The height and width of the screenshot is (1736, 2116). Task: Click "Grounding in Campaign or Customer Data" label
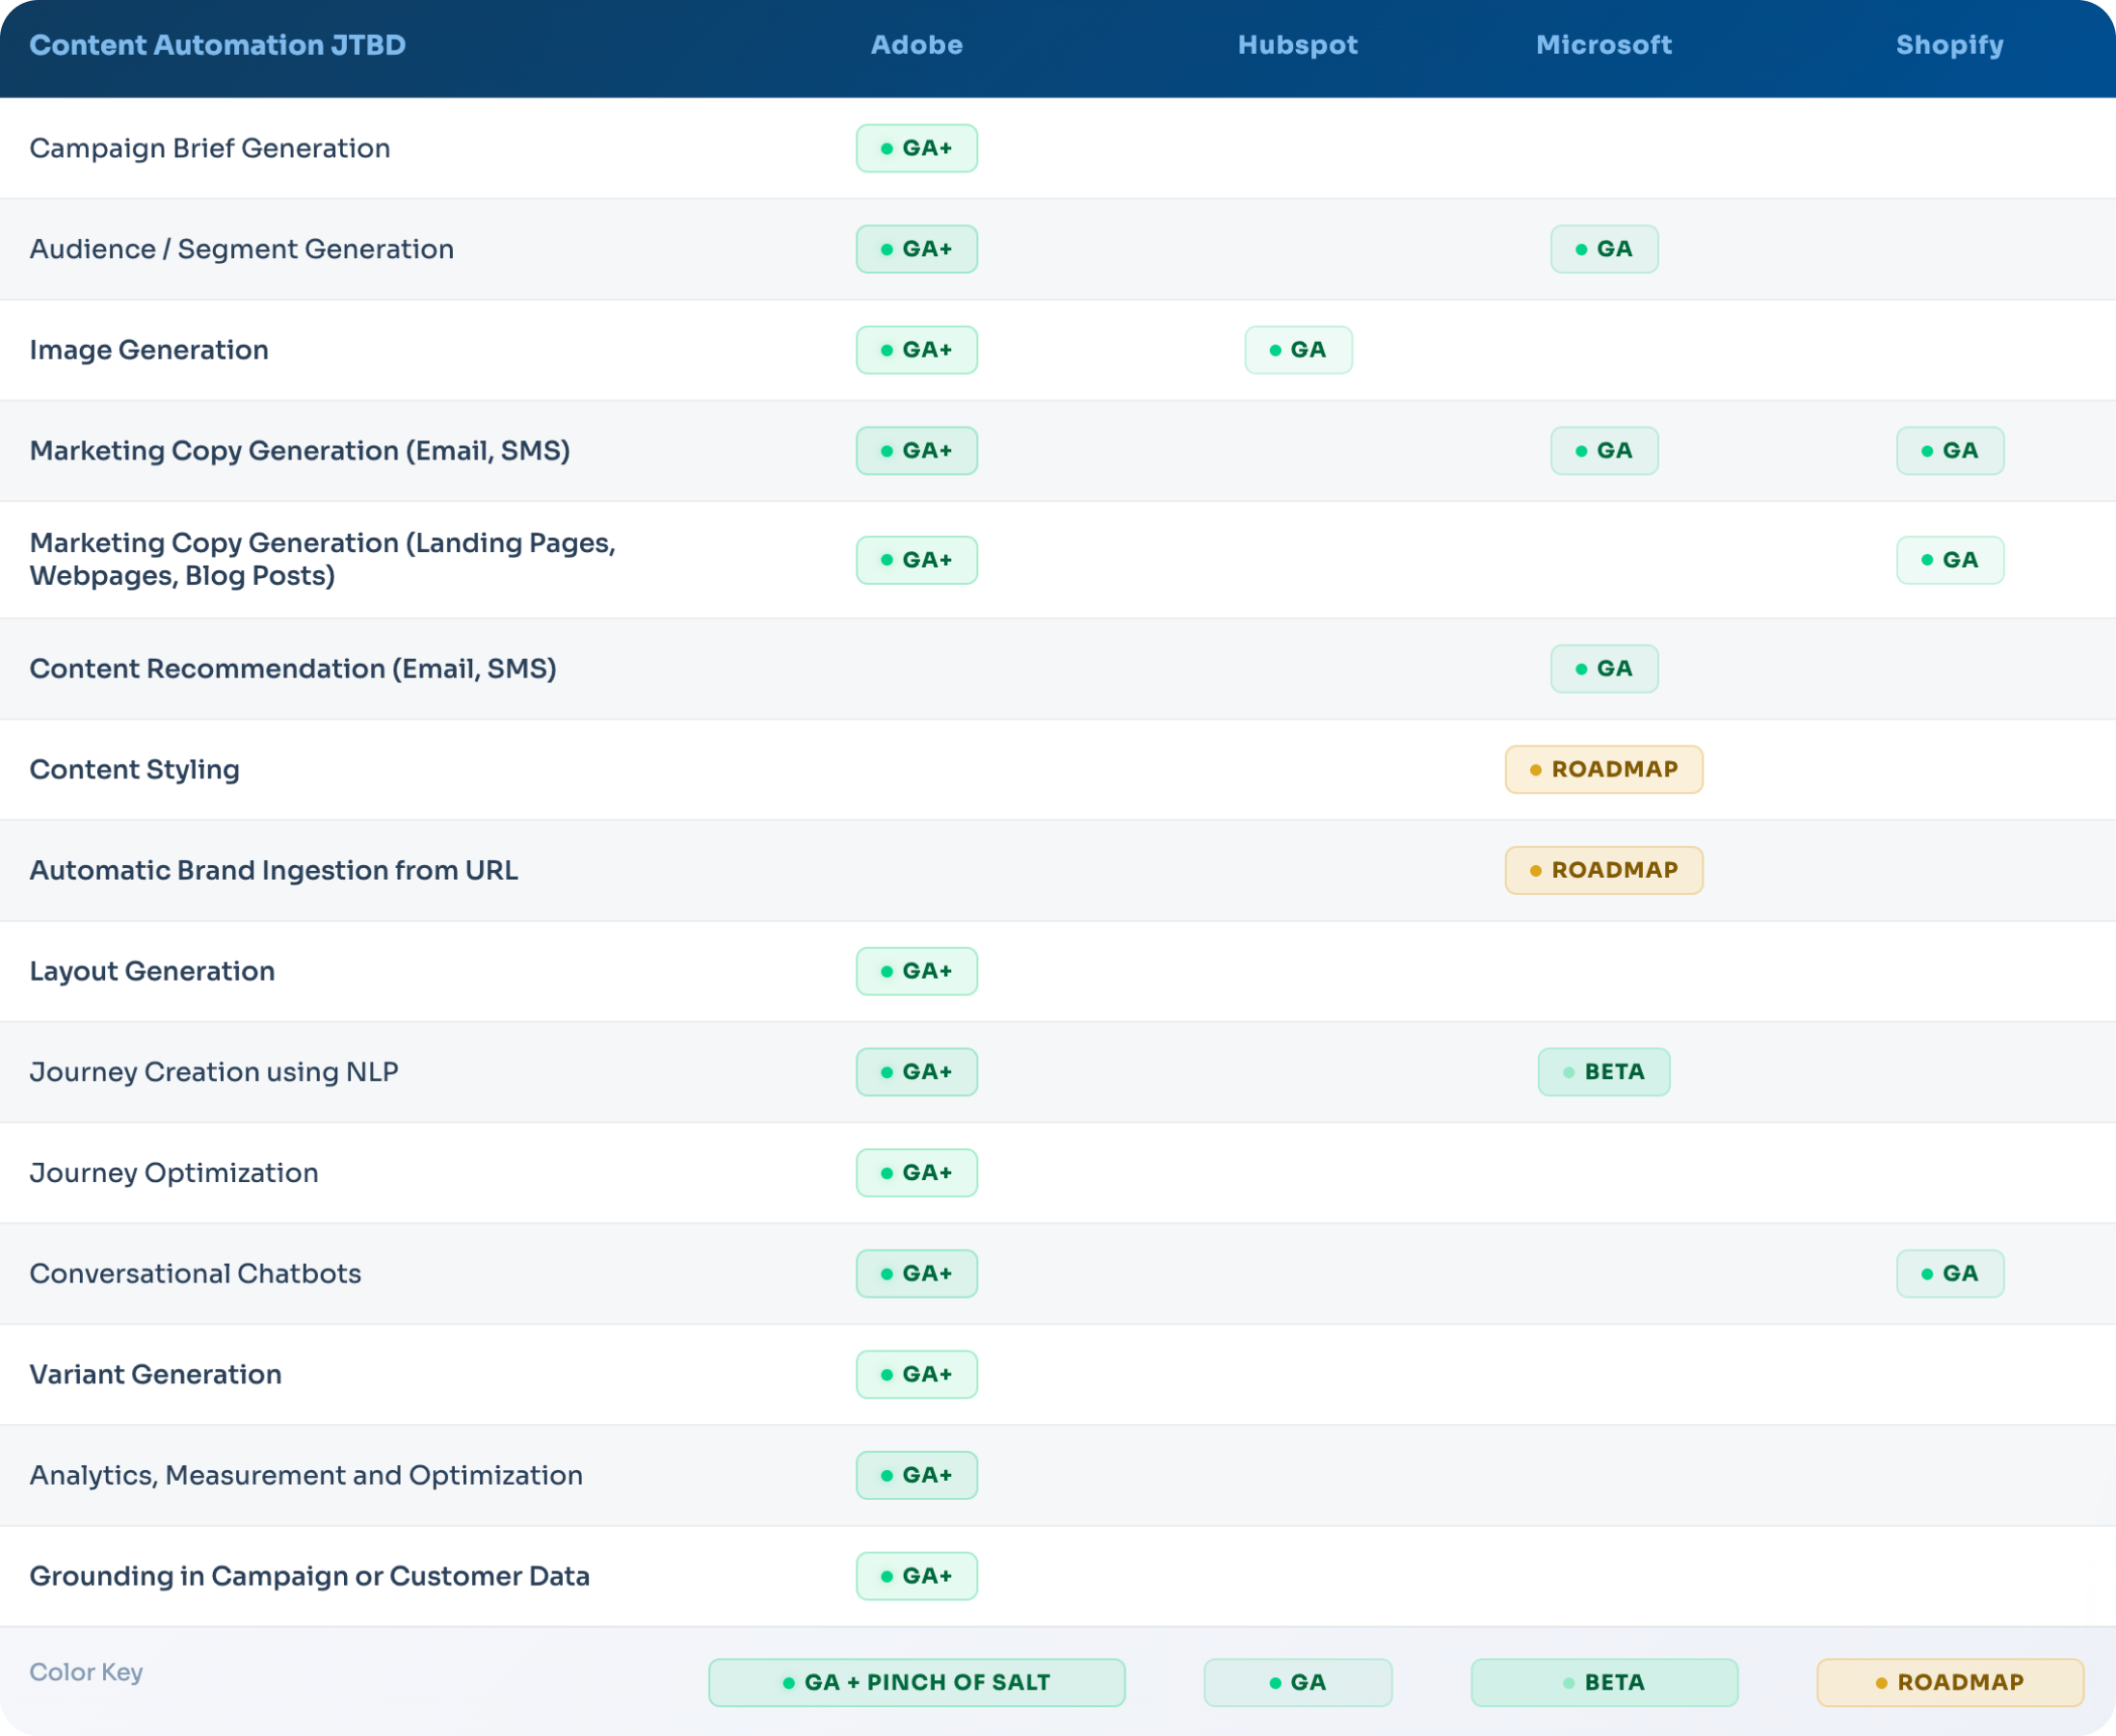click(x=310, y=1577)
